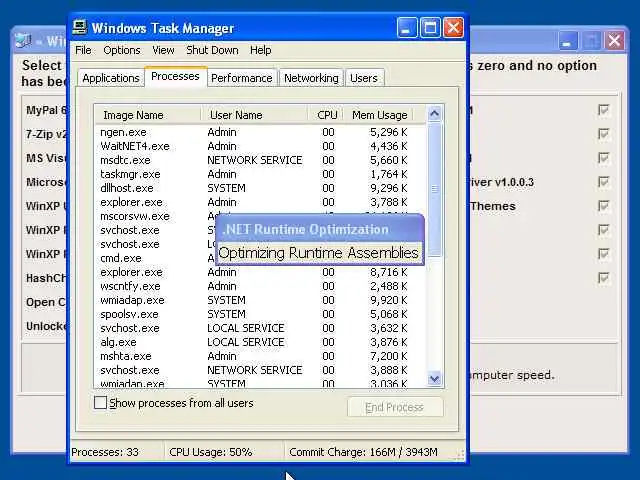Open the Options menu

point(122,50)
